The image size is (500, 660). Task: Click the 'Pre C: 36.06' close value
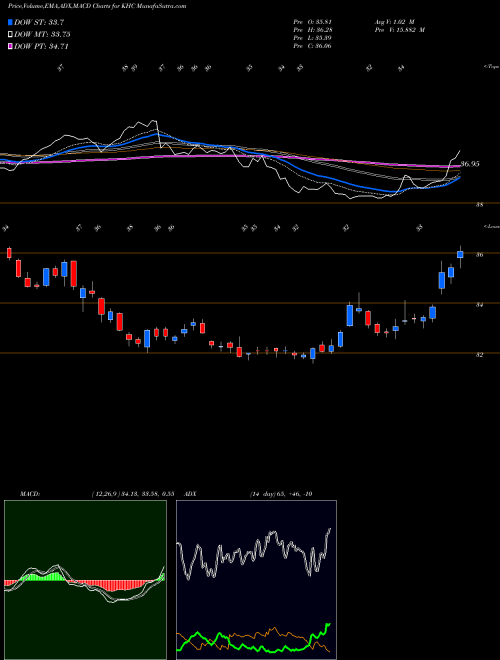pyautogui.click(x=312, y=46)
